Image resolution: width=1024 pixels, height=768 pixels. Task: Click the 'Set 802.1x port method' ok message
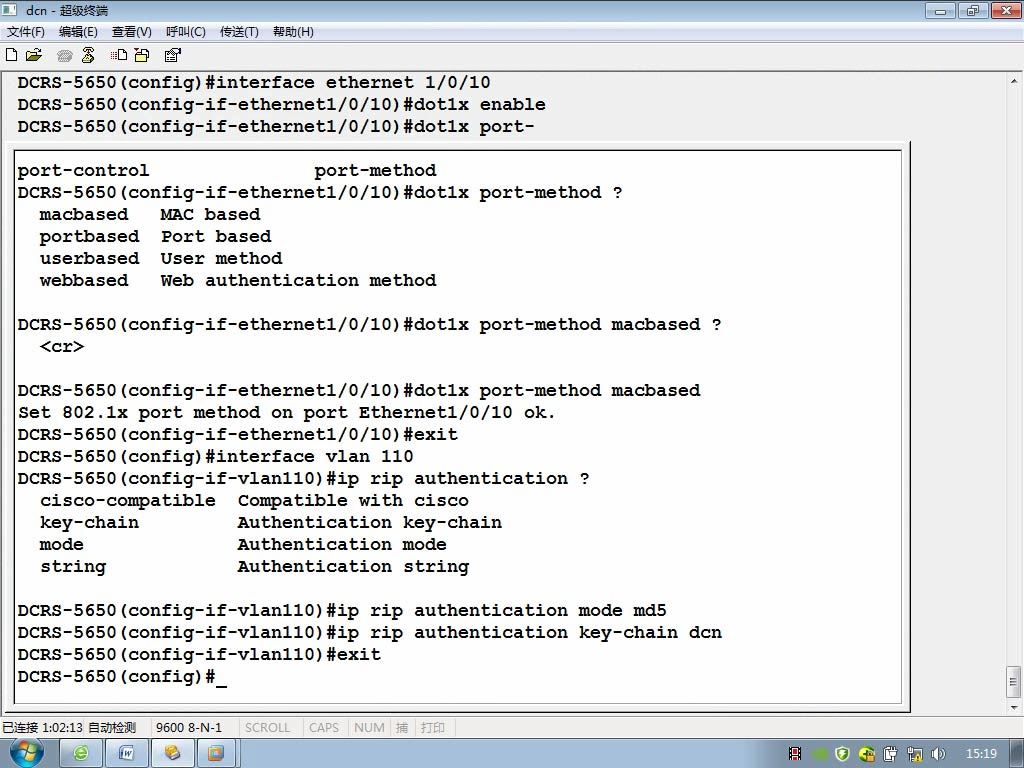[x=287, y=413]
